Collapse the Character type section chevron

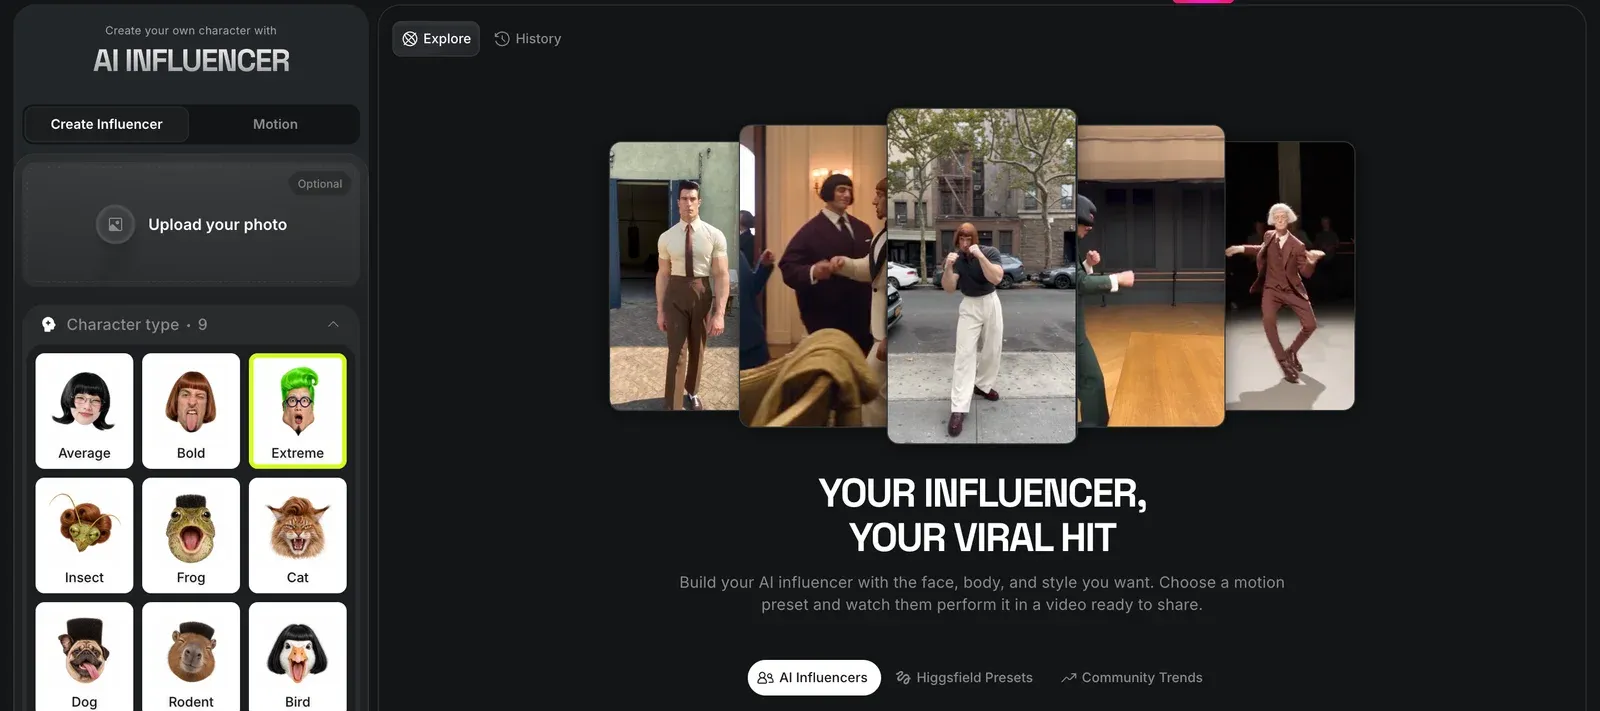(x=333, y=324)
